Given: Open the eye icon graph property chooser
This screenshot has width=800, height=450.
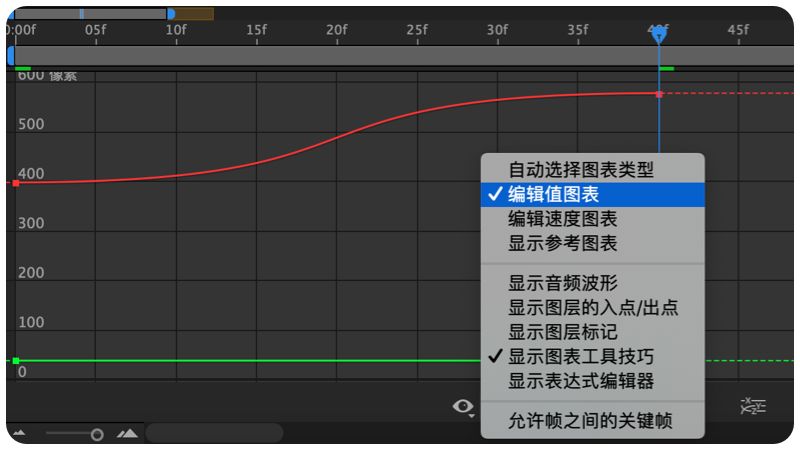Looking at the screenshot, I should (463, 407).
